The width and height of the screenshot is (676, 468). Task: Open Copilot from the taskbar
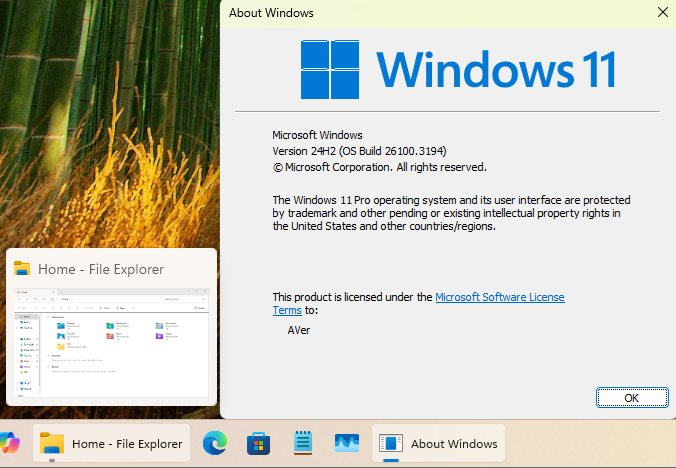(x=9, y=443)
